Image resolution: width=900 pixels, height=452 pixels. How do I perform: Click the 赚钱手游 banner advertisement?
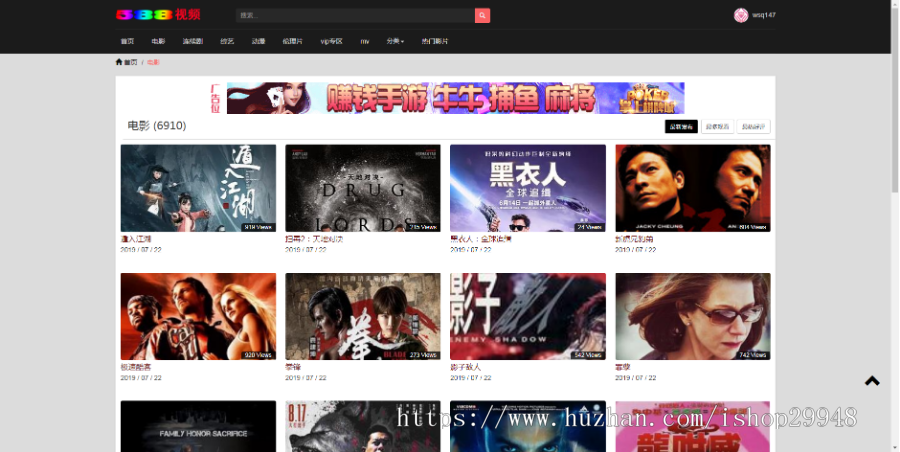click(456, 98)
